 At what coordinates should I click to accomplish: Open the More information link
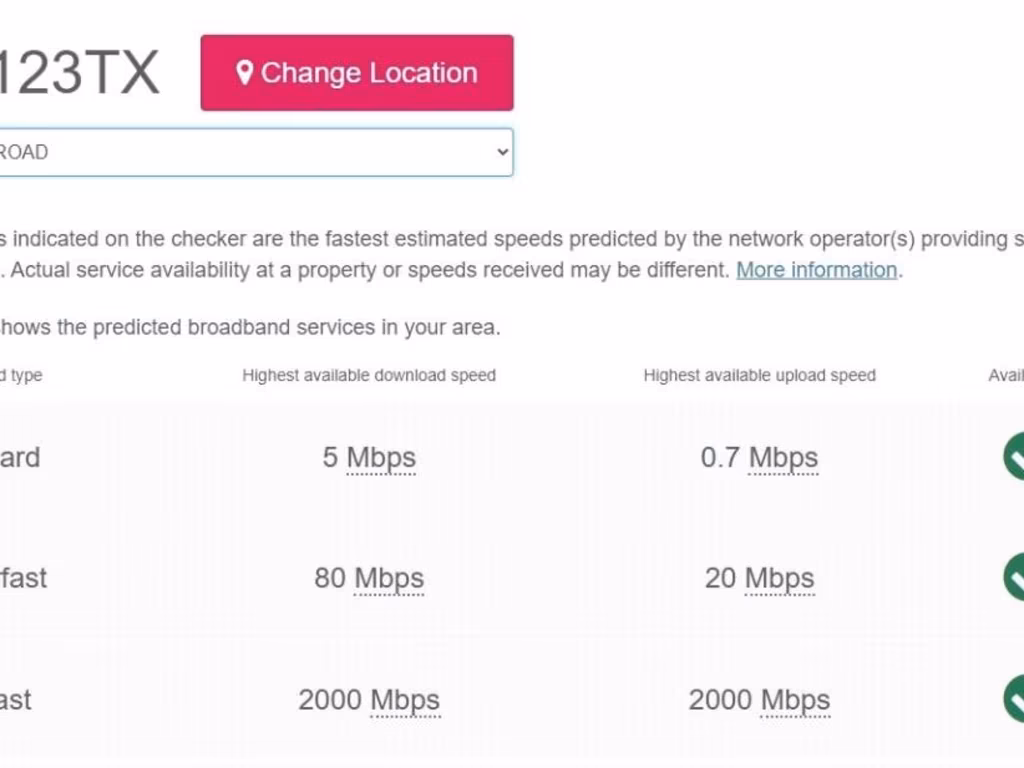[816, 270]
